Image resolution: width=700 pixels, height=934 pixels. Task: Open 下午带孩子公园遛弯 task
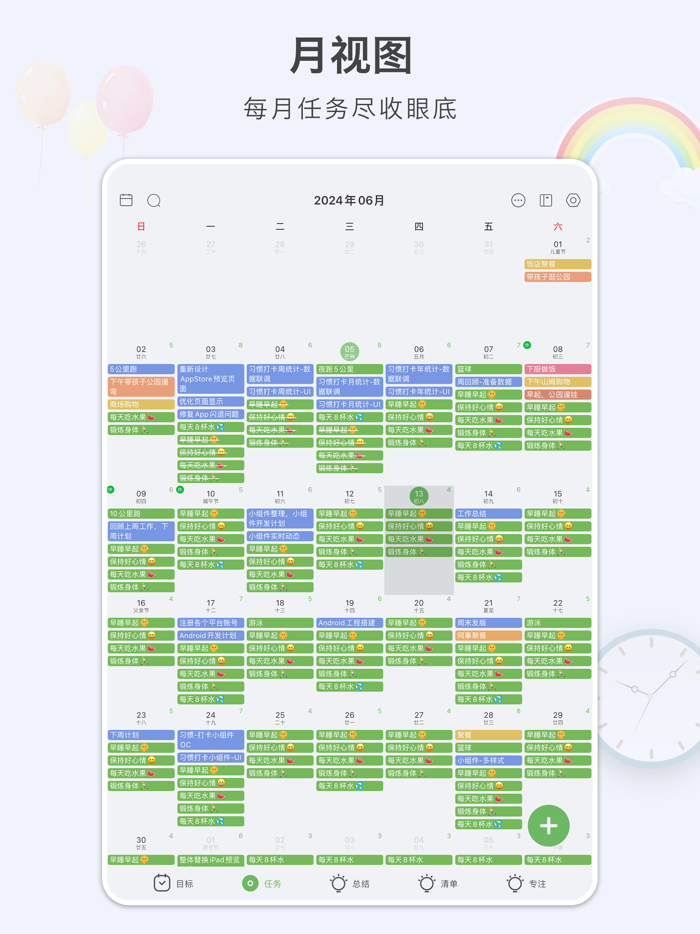(141, 387)
